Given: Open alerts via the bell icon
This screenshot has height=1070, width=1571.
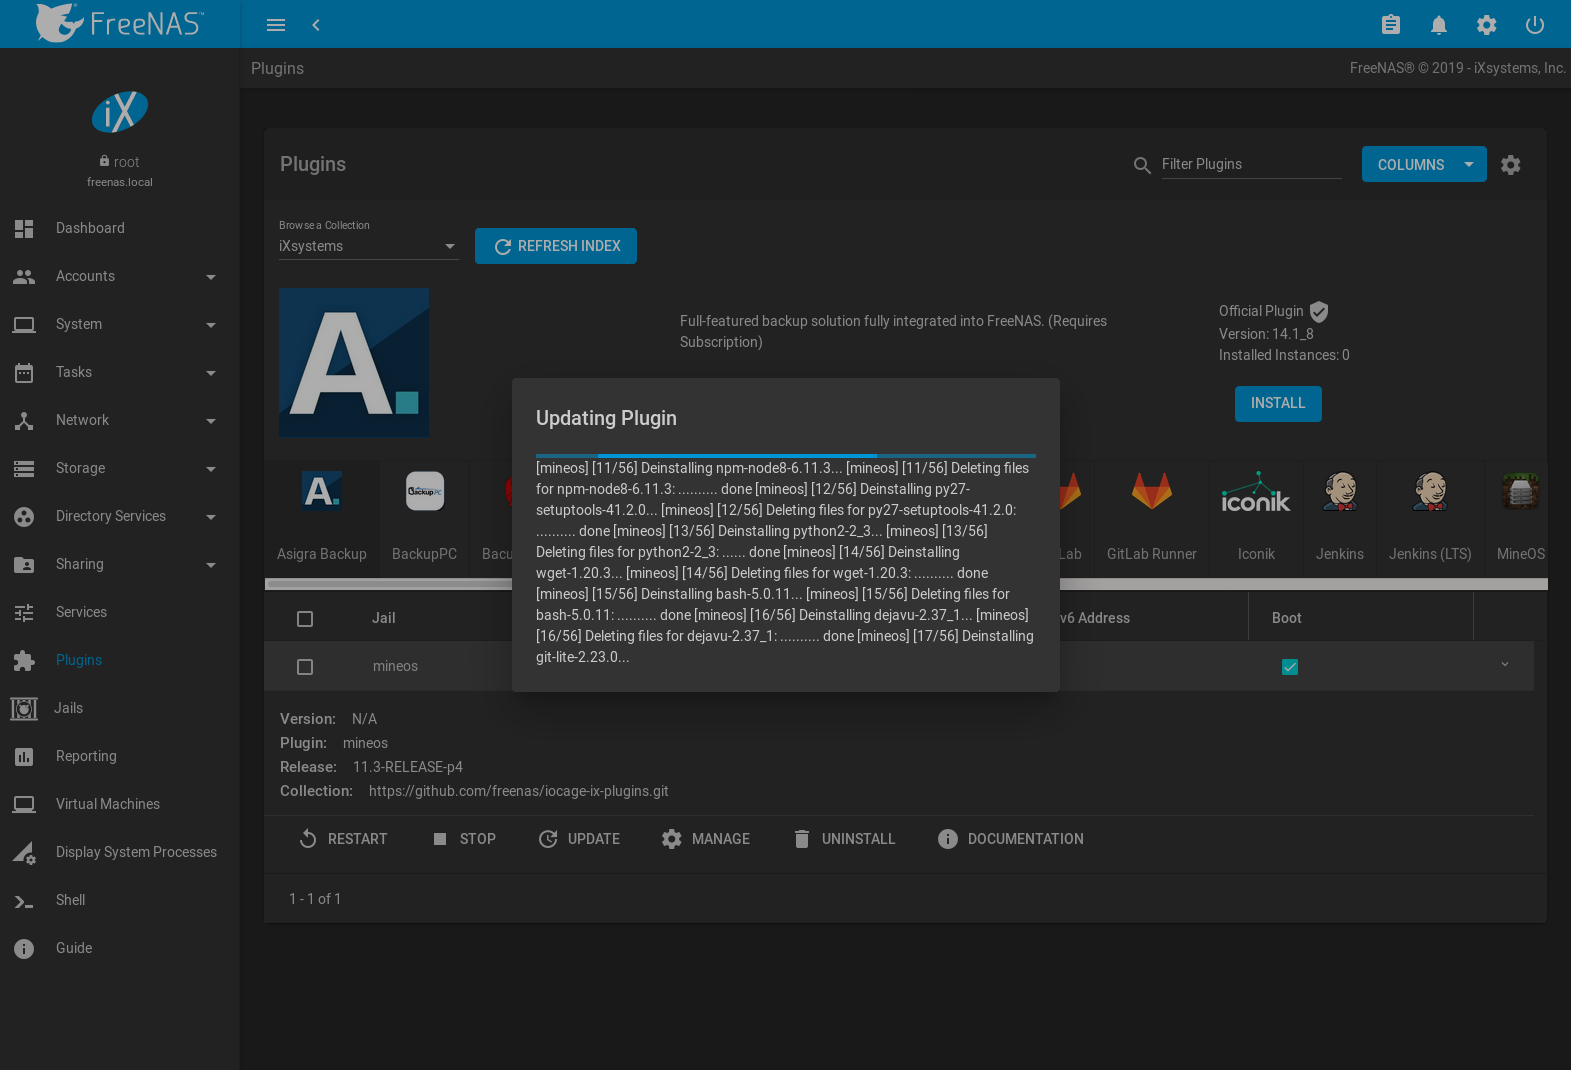Looking at the screenshot, I should click(1439, 25).
